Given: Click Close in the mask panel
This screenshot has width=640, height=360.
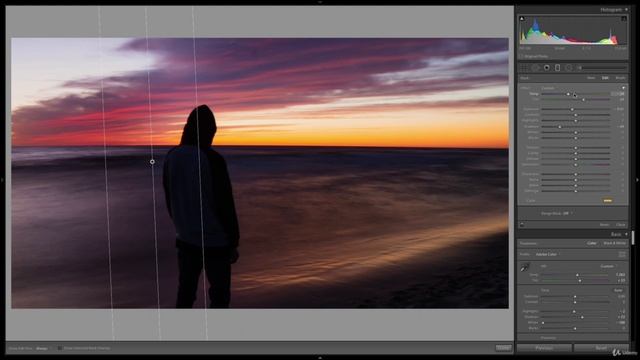Looking at the screenshot, I should click(621, 224).
